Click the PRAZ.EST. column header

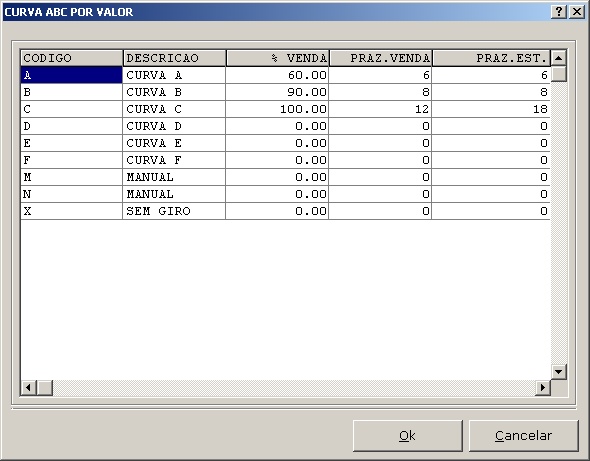[491, 58]
